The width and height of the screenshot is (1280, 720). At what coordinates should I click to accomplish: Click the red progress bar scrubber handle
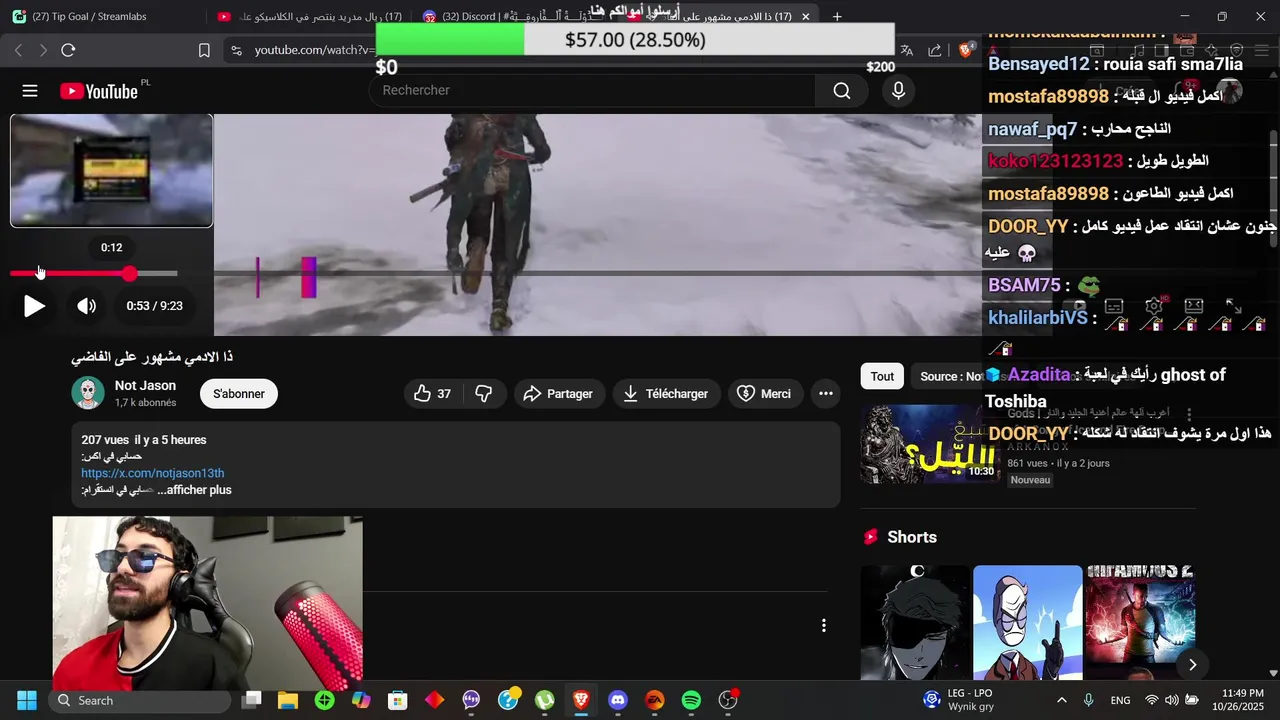(x=130, y=274)
